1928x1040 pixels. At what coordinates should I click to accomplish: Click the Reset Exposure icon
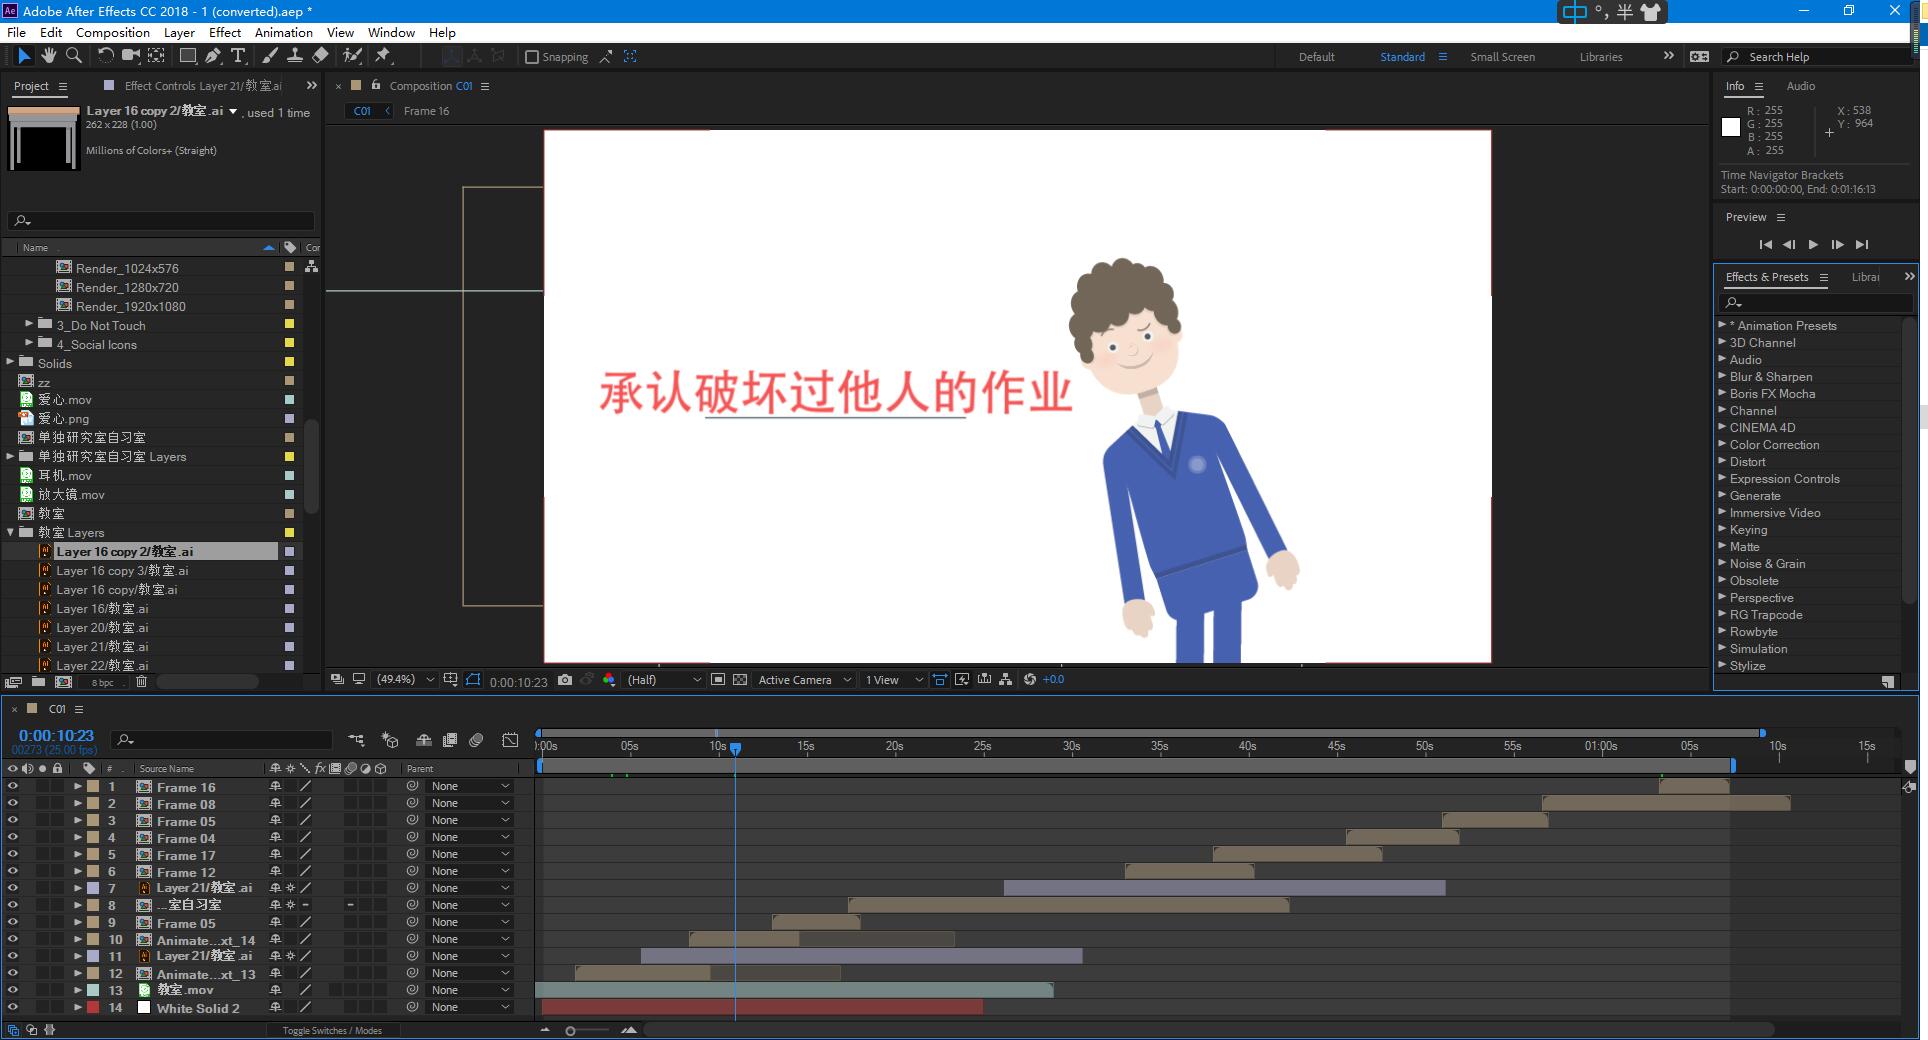click(x=1030, y=680)
